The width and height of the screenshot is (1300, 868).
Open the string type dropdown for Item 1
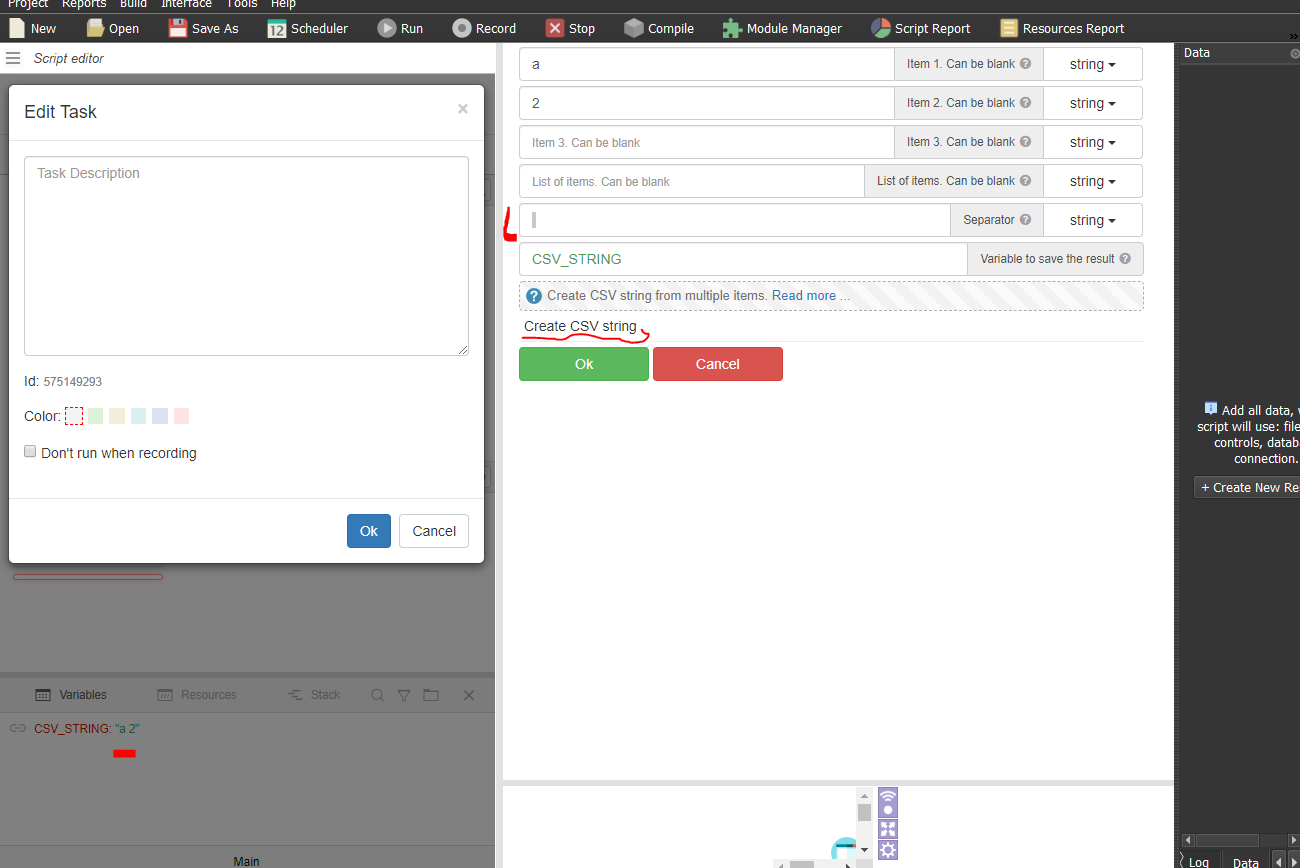pyautogui.click(x=1093, y=64)
